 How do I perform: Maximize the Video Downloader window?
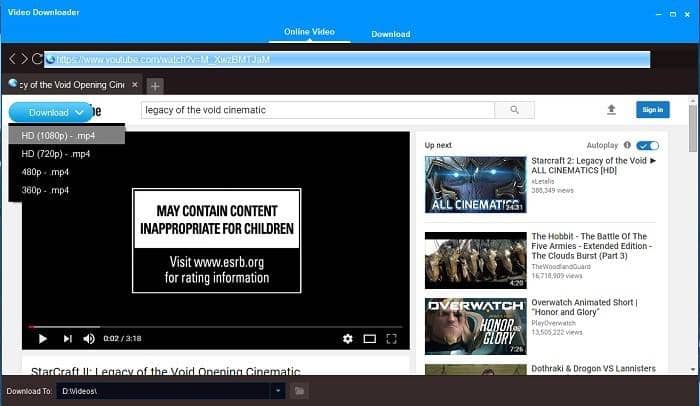(673, 14)
